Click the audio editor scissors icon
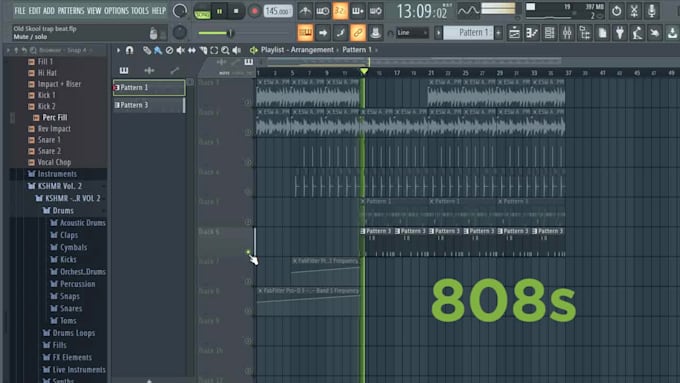Image resolution: width=680 pixels, height=383 pixels. pyautogui.click(x=634, y=11)
